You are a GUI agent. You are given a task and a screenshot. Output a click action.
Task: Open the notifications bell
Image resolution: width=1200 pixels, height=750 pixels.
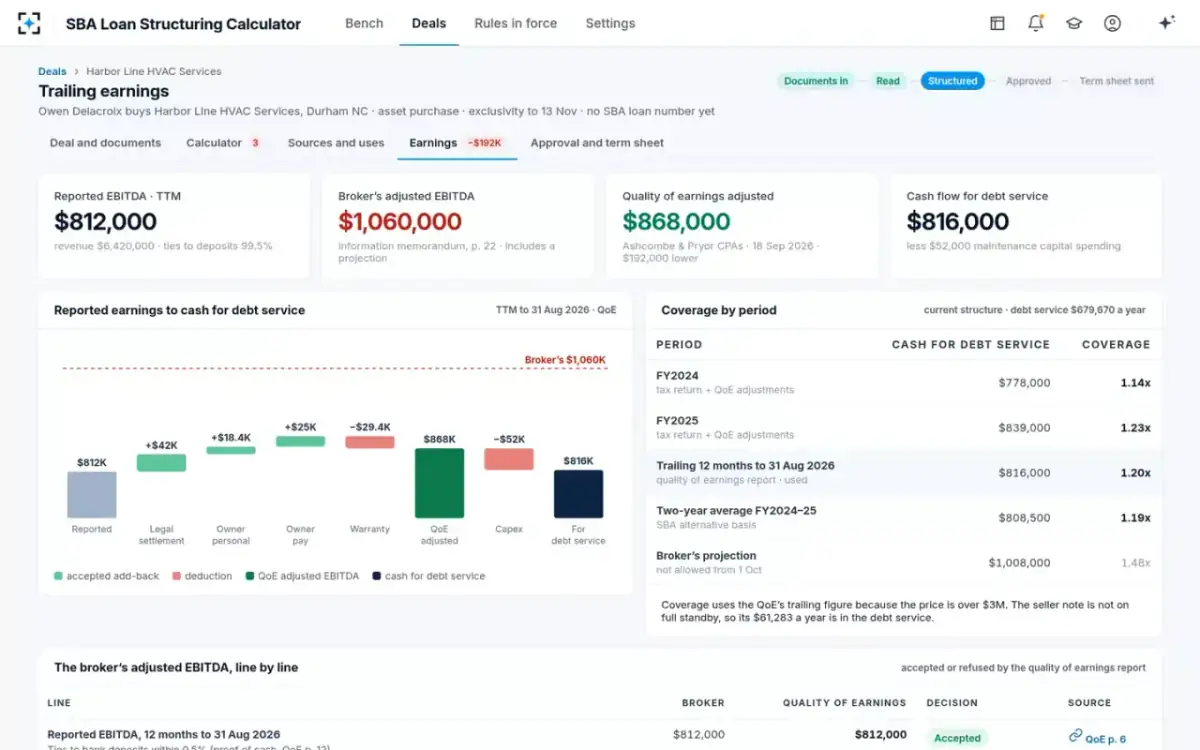pos(1036,23)
